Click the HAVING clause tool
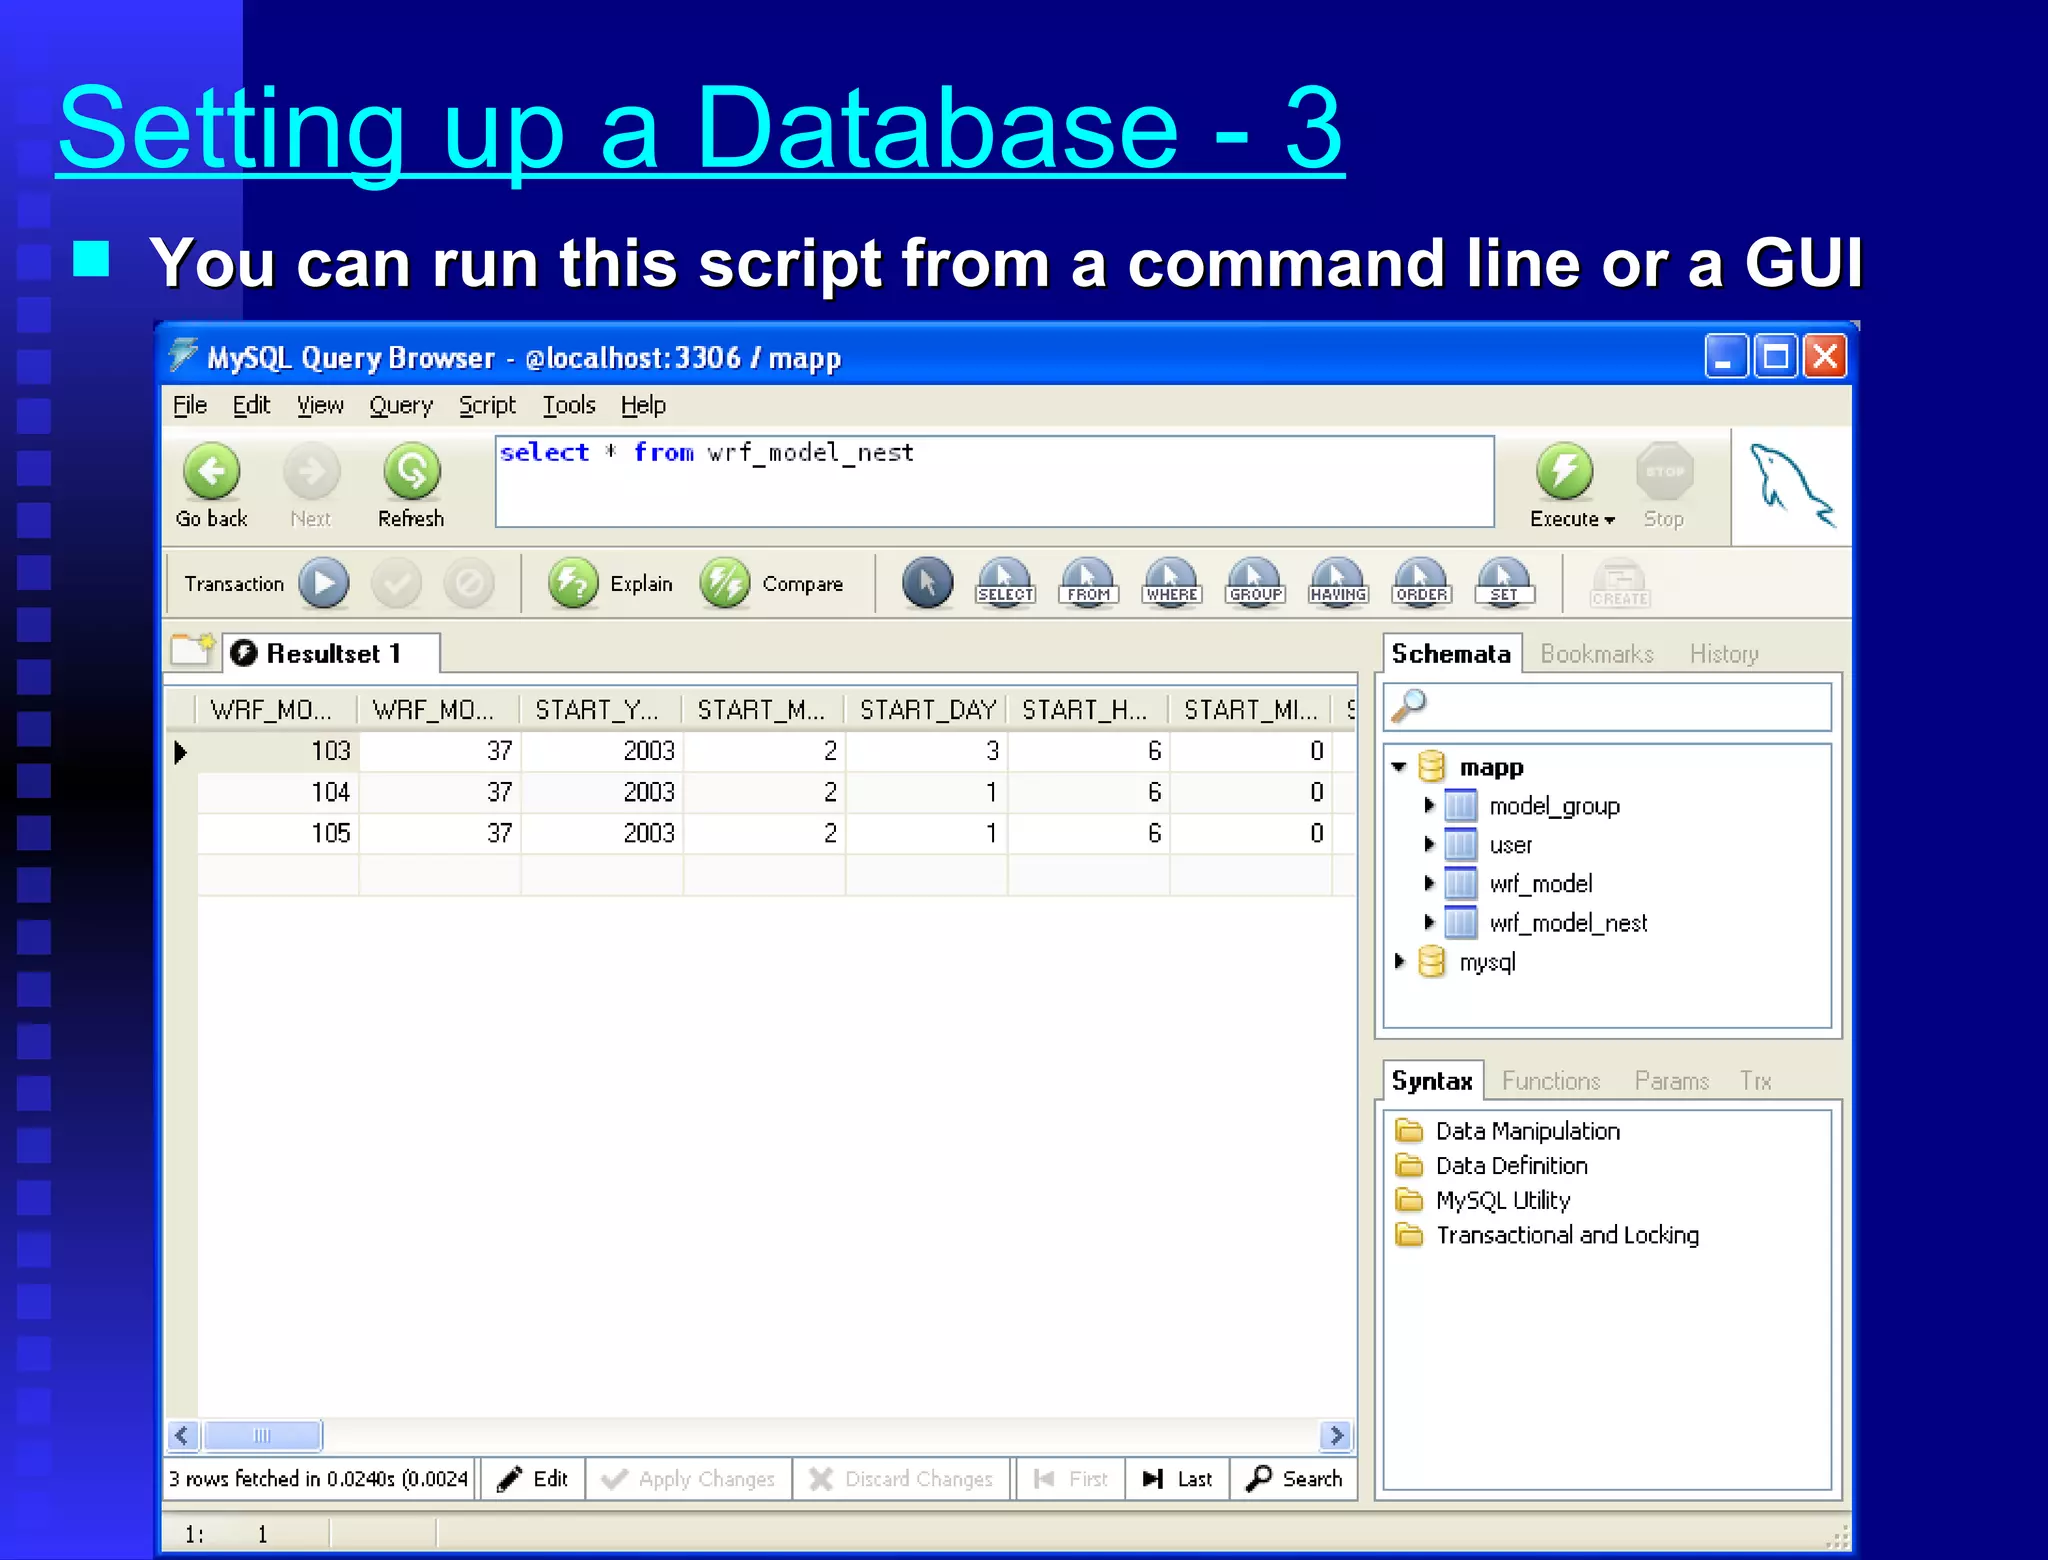The width and height of the screenshot is (2048, 1560). tap(1338, 583)
